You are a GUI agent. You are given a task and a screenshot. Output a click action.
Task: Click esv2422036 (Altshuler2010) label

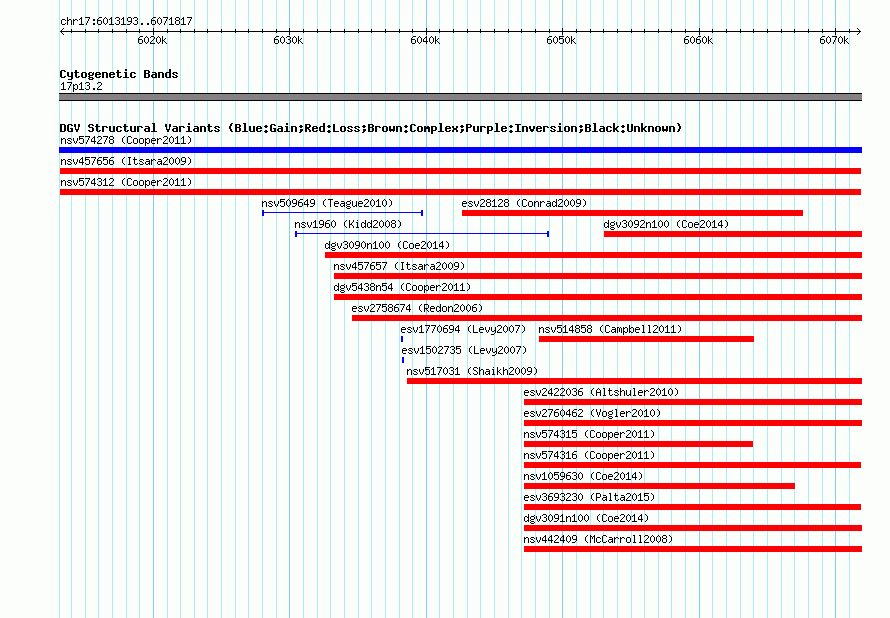tap(601, 392)
